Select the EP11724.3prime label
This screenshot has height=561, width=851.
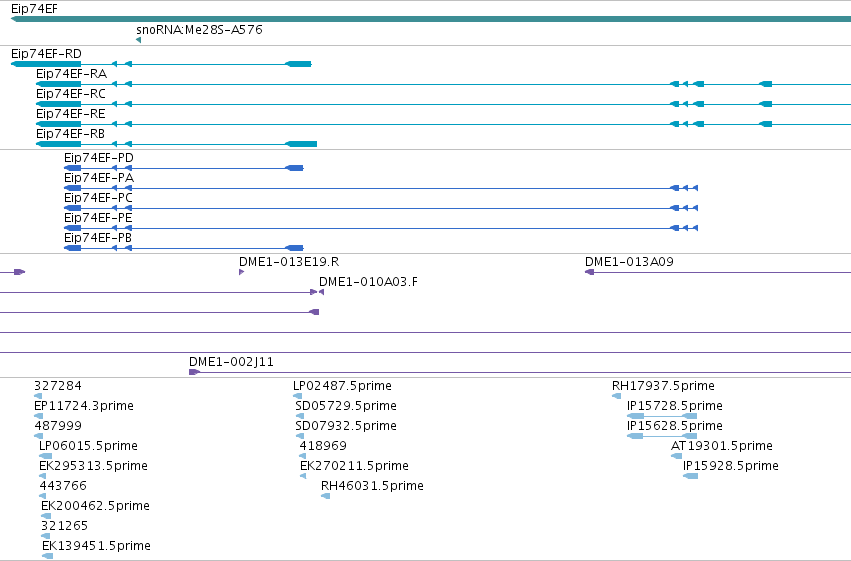[x=84, y=406]
